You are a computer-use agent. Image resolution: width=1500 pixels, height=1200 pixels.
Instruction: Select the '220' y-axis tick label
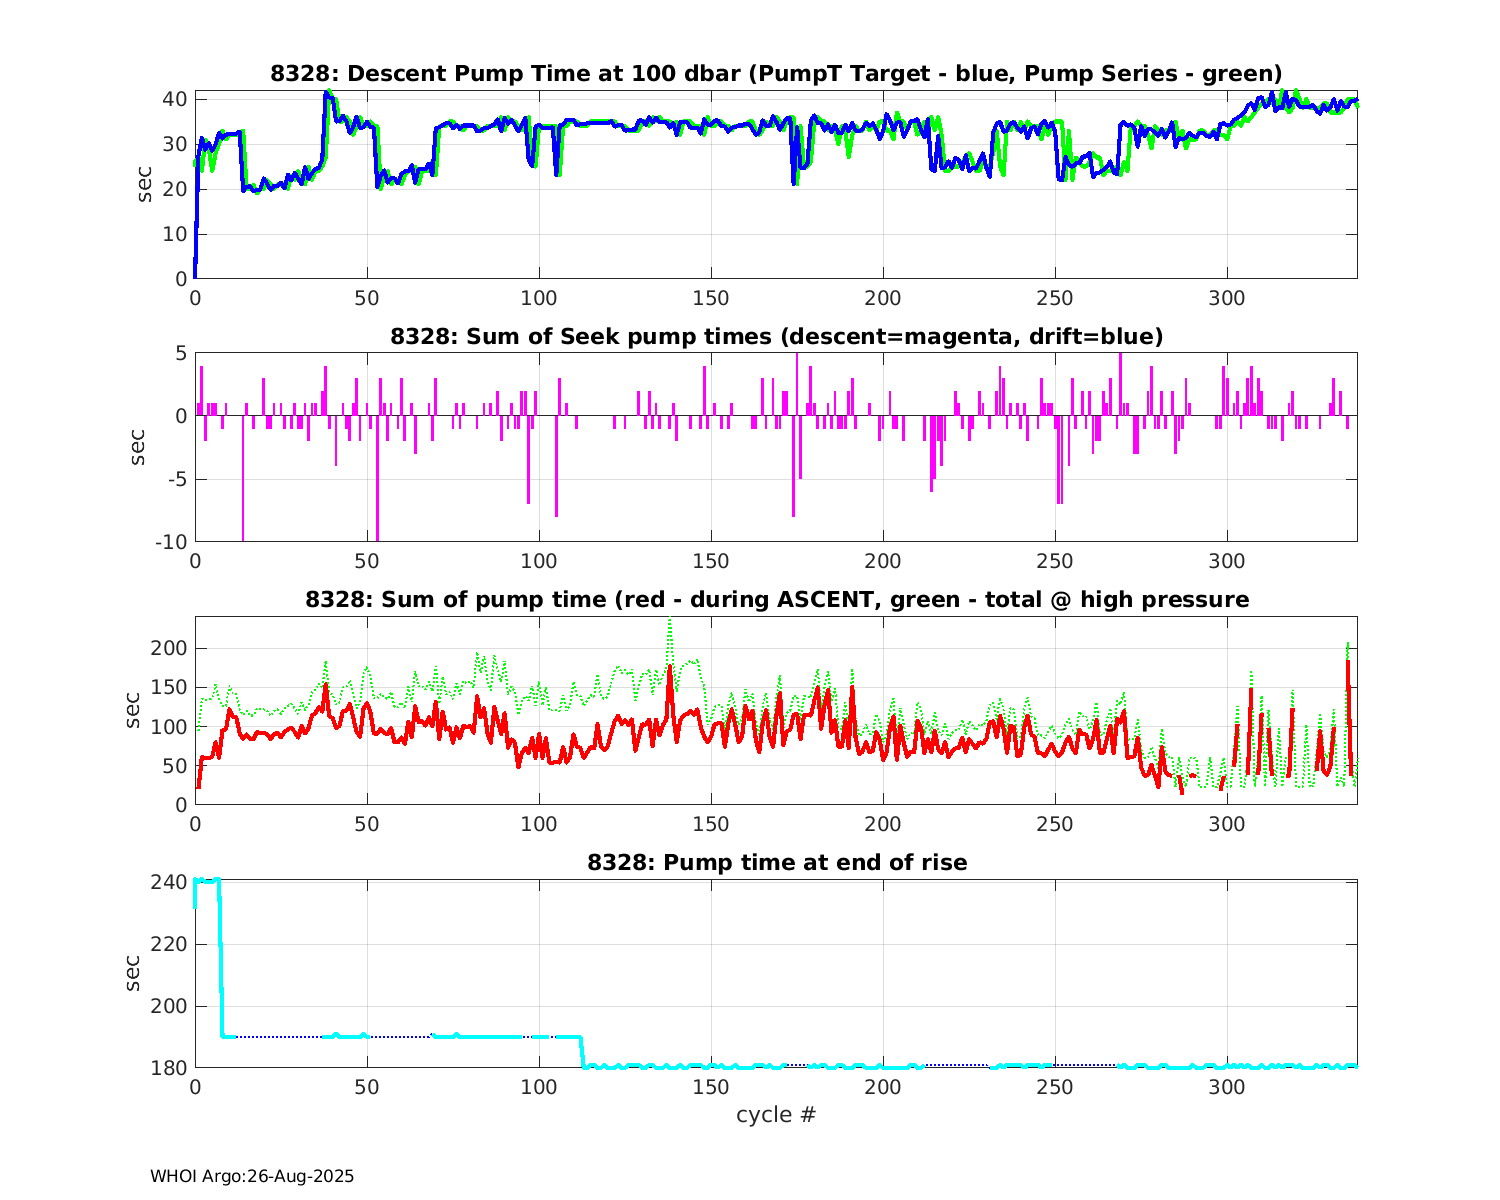click(170, 944)
